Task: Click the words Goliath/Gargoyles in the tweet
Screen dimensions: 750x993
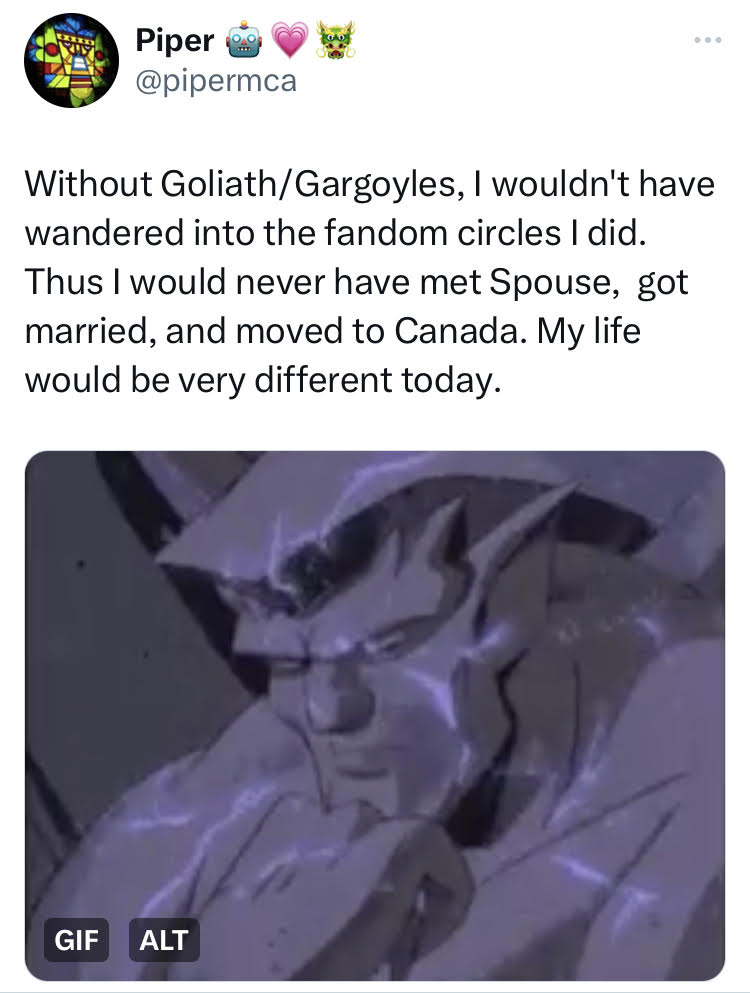Action: click(308, 184)
